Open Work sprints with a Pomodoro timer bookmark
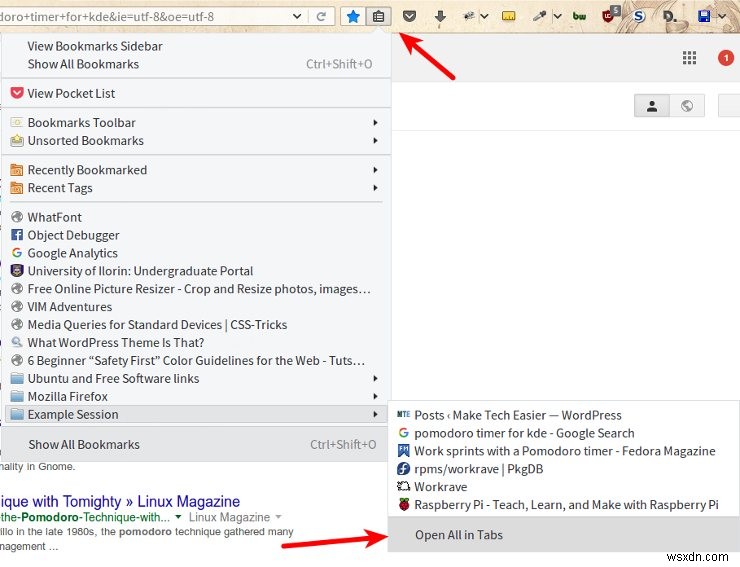This screenshot has width=740, height=567. (x=564, y=451)
